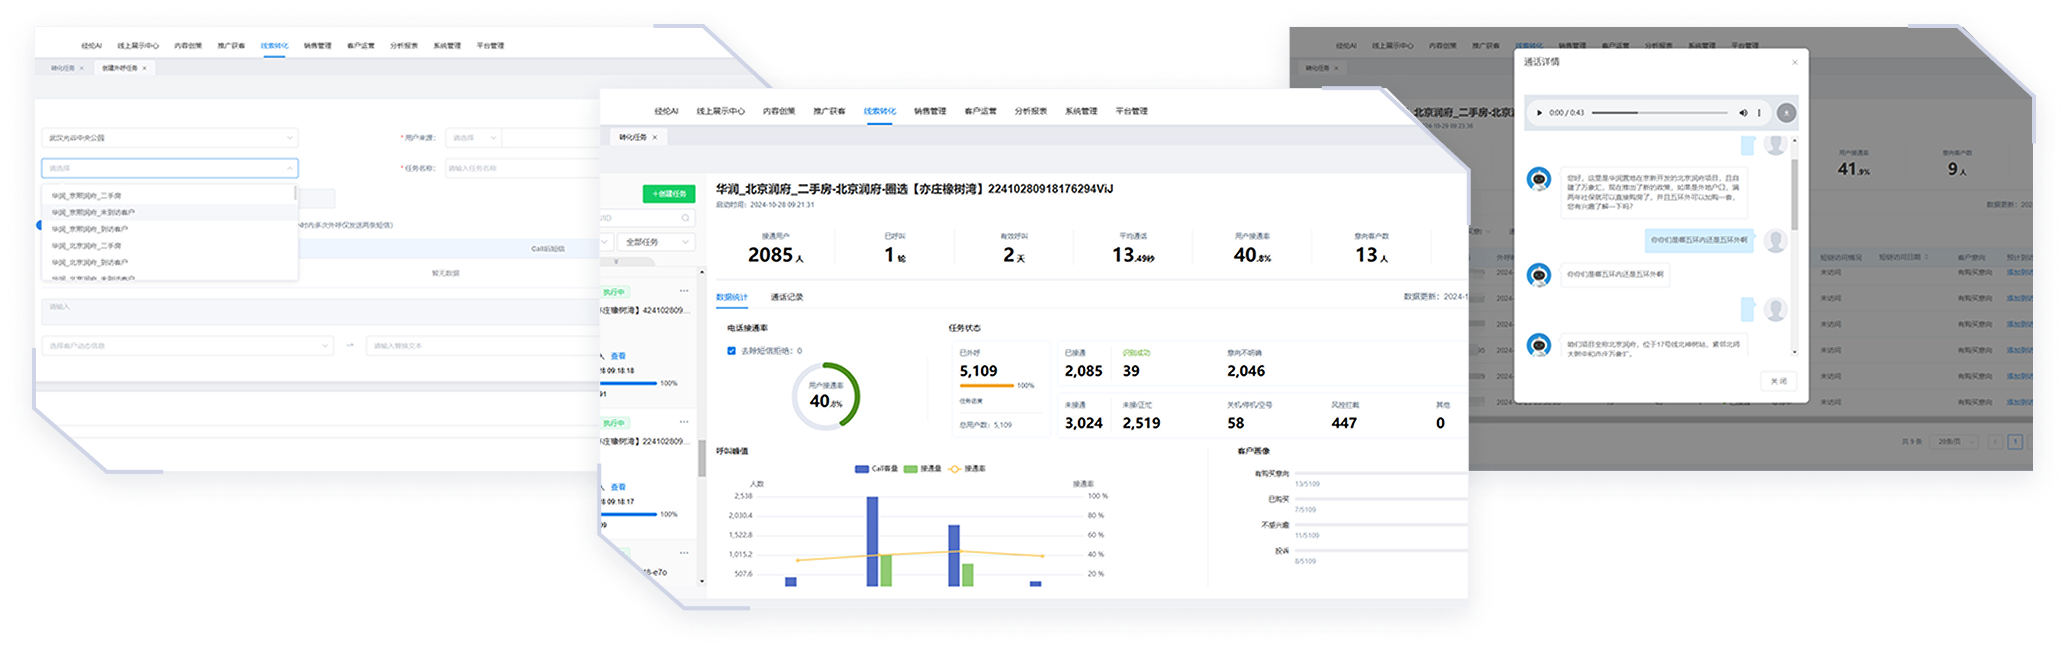Click the green 创建任务 button
The width and height of the screenshot is (2068, 651).
click(668, 194)
